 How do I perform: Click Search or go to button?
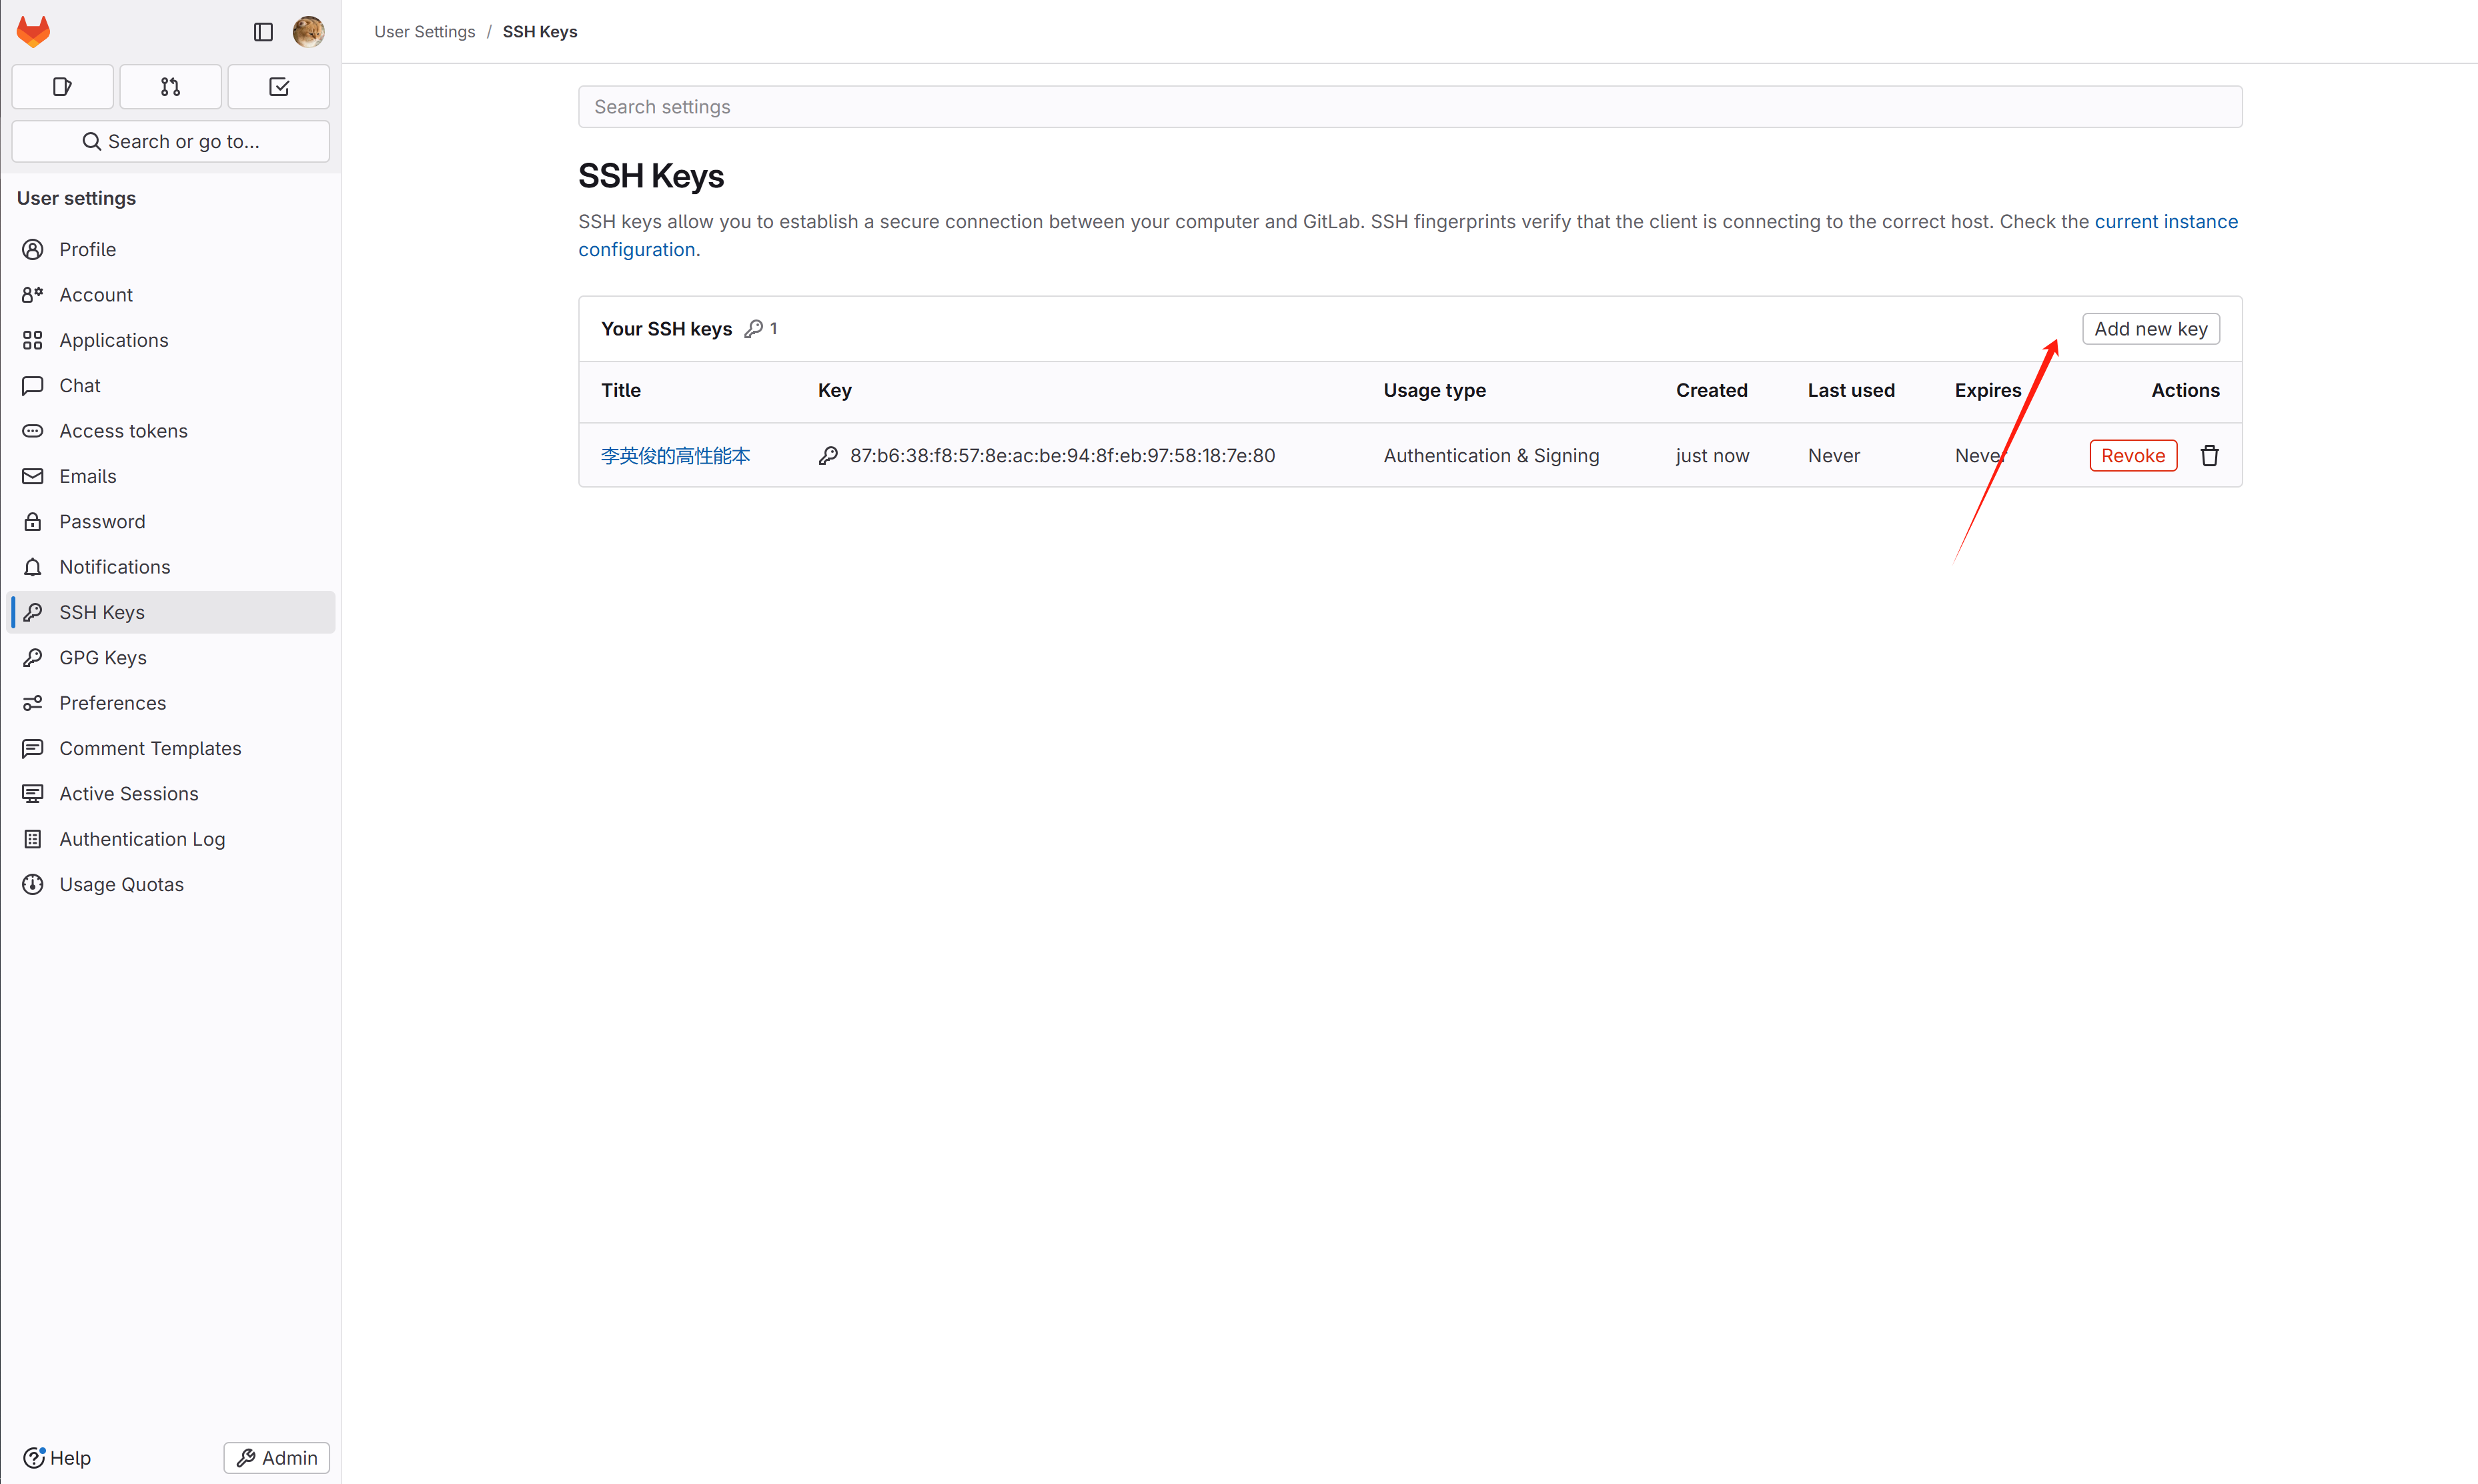click(x=170, y=142)
